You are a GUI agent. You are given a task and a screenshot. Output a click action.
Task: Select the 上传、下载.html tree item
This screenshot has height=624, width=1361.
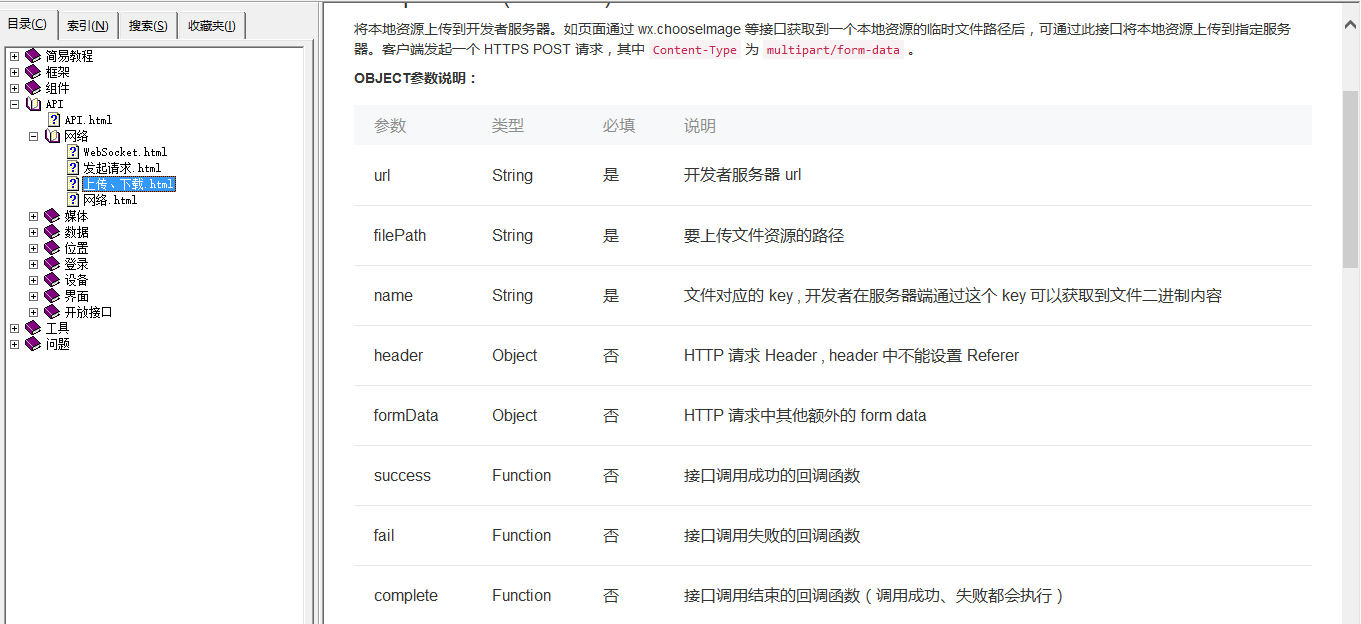click(129, 184)
